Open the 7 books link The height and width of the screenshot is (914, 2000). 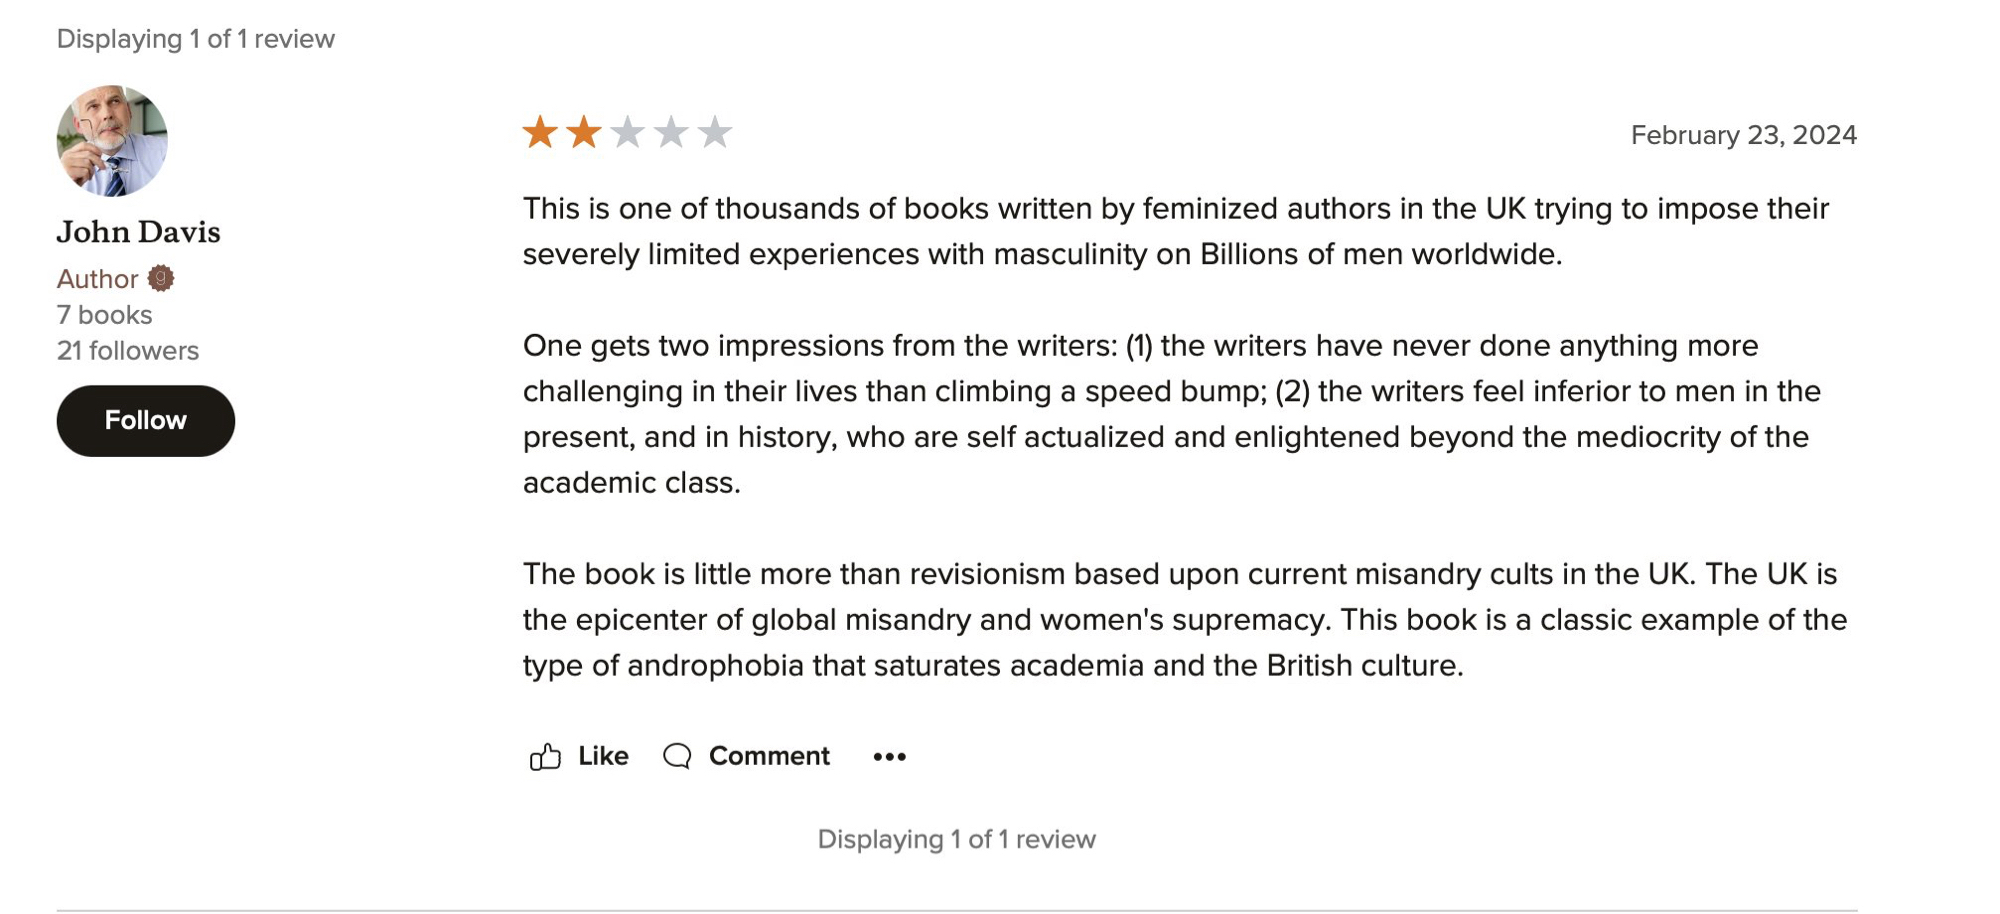tap(104, 315)
